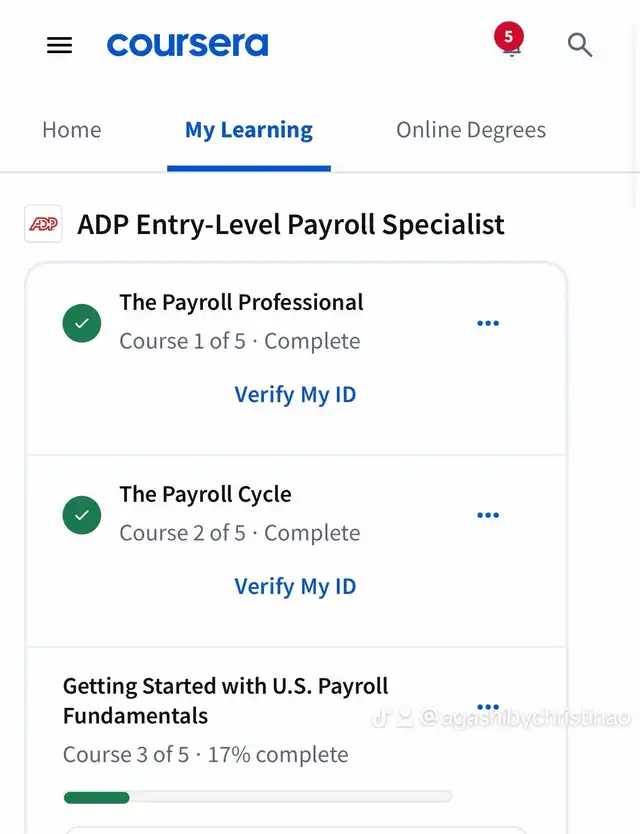Open Getting Started with U.S. Payroll Fundamentals
Viewport: 640px width, 834px height.
point(225,701)
